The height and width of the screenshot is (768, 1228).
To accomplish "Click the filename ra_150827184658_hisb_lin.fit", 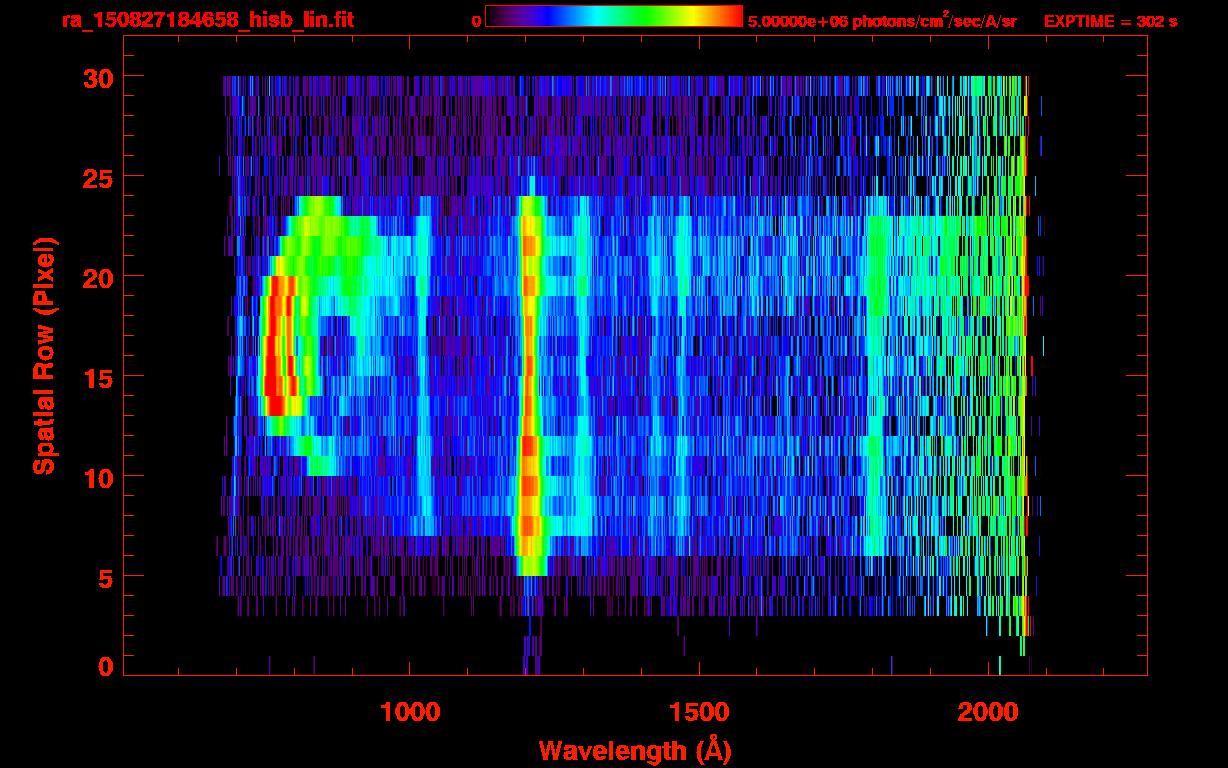I will click(x=206, y=19).
